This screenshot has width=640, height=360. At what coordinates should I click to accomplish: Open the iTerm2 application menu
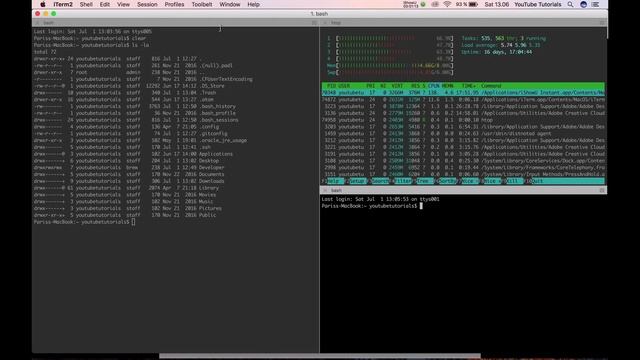click(63, 4)
